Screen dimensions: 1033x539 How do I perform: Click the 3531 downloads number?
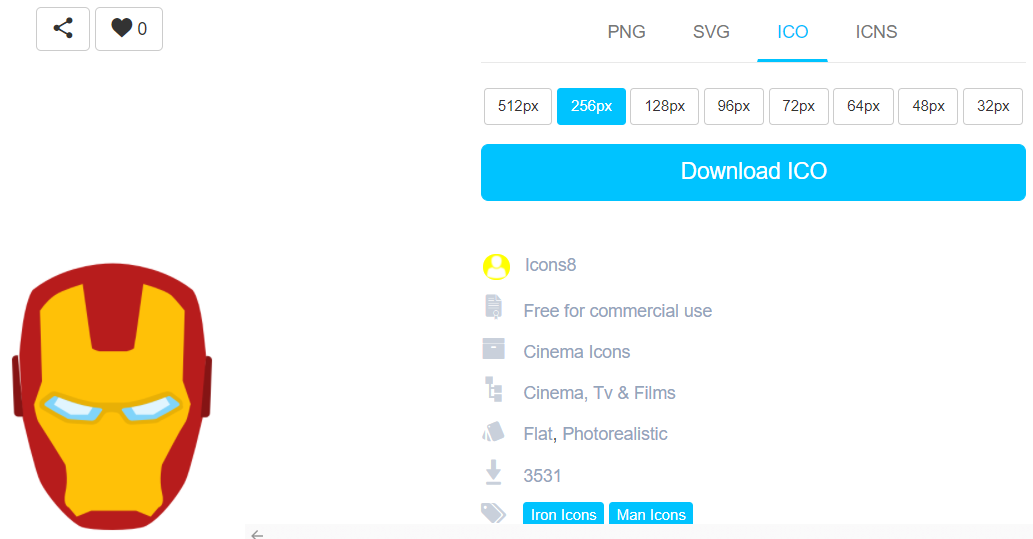(542, 476)
